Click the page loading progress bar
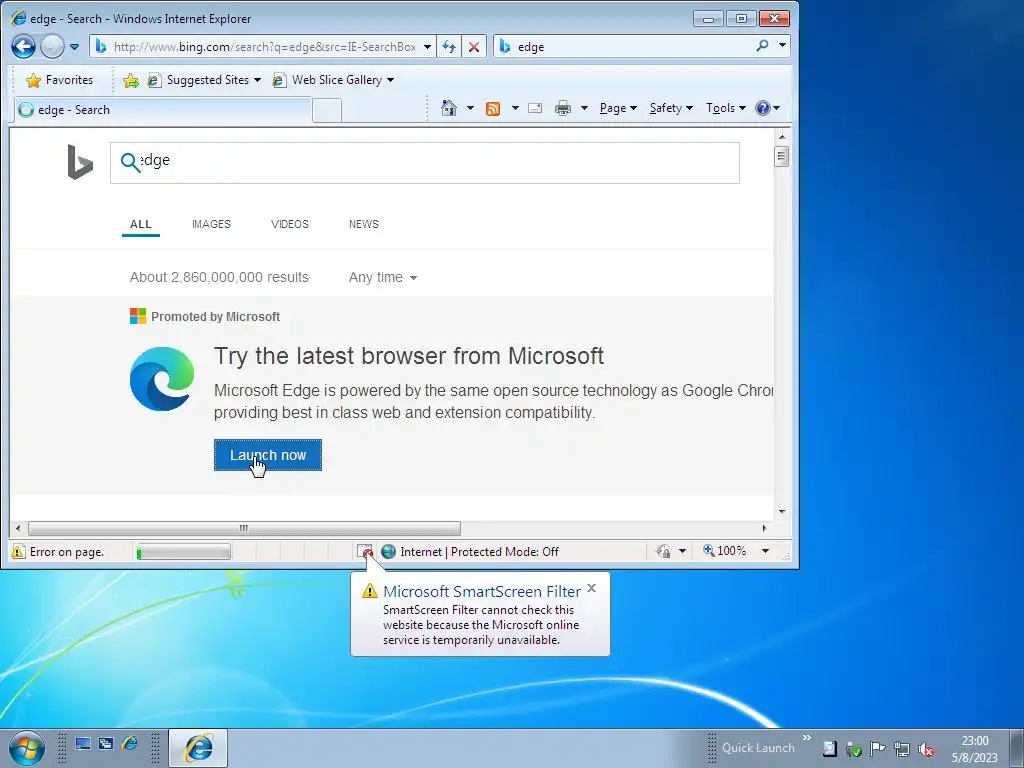 pyautogui.click(x=183, y=552)
